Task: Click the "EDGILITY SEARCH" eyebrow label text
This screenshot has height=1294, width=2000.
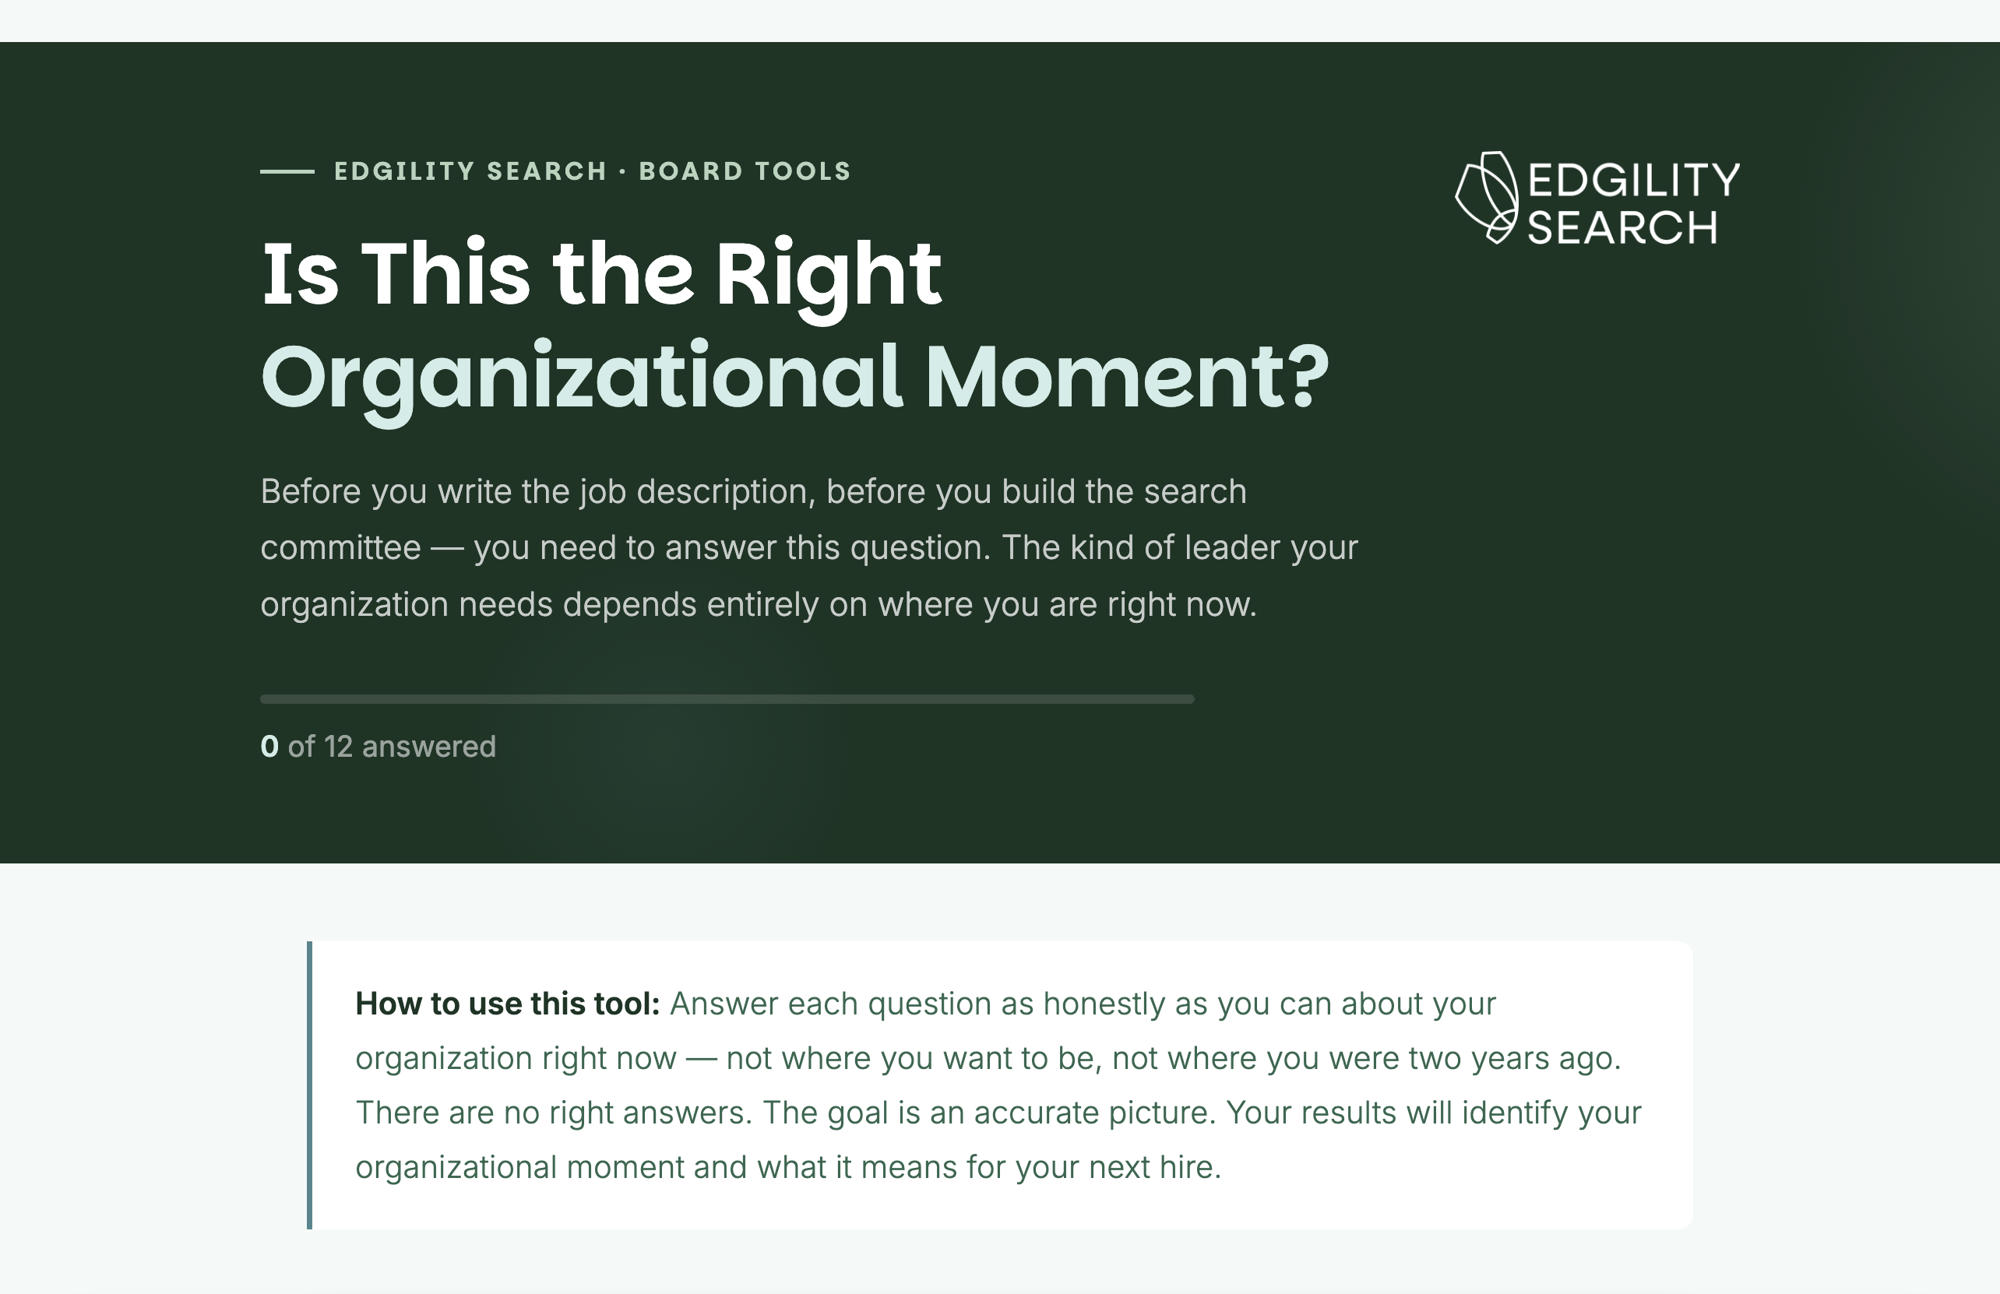Action: pyautogui.click(x=470, y=171)
